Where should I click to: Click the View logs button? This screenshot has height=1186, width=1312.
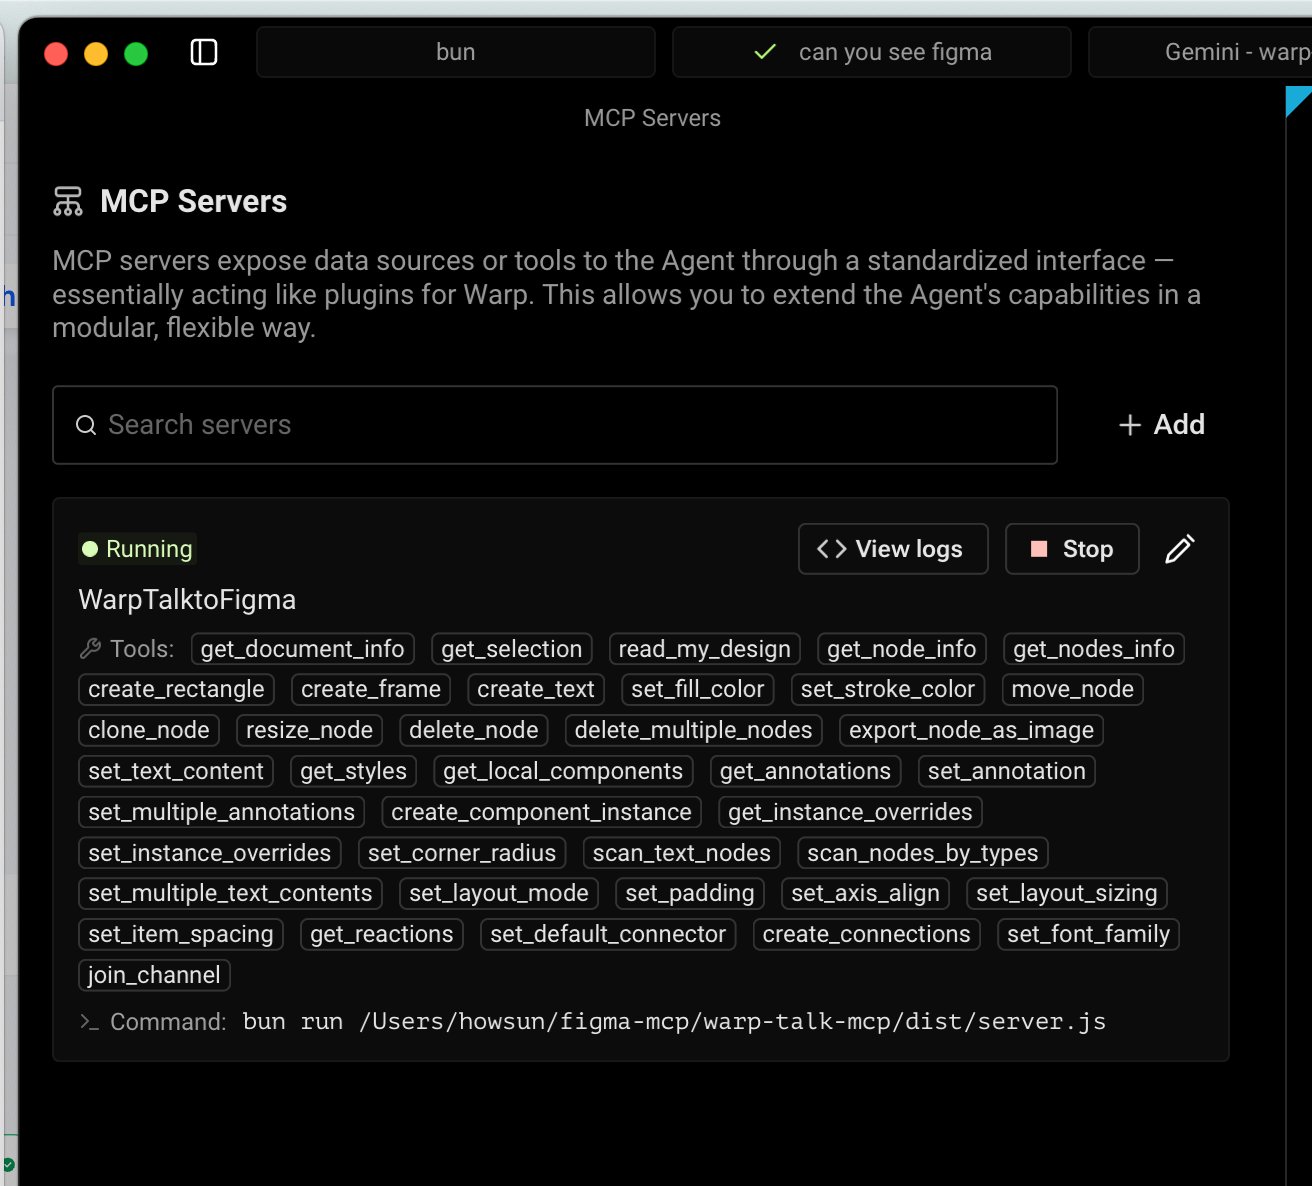tap(893, 549)
